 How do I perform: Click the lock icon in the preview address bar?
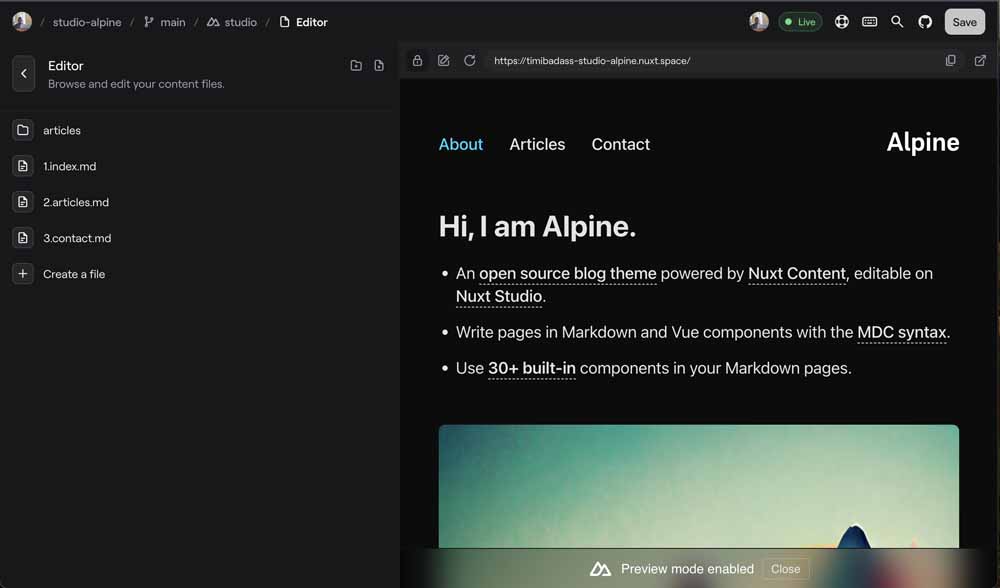tap(417, 60)
